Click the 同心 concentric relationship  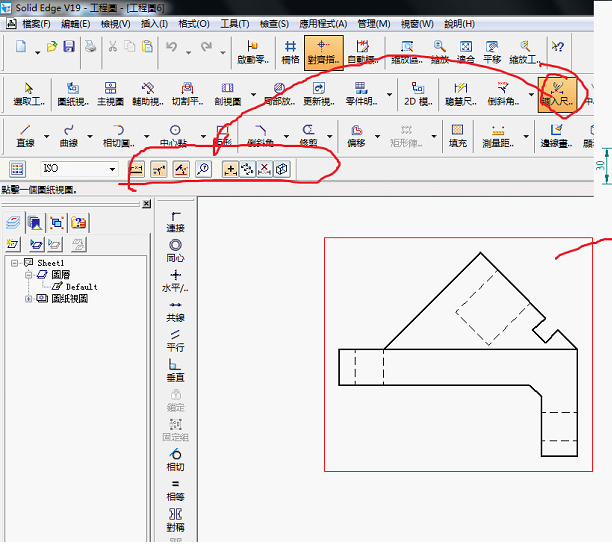coord(175,251)
